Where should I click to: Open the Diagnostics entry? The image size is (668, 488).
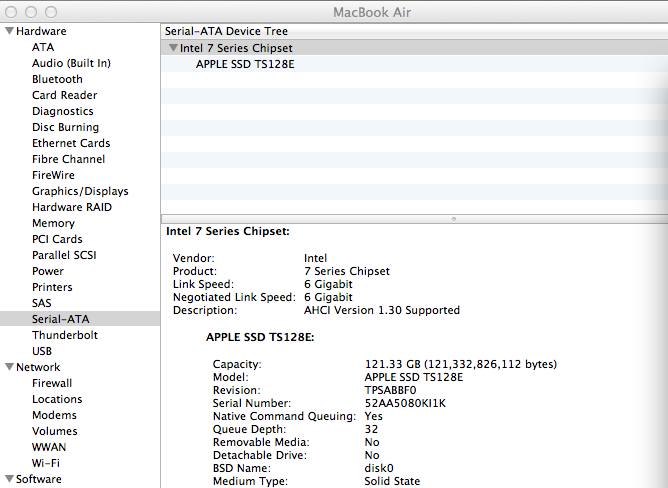[x=63, y=111]
